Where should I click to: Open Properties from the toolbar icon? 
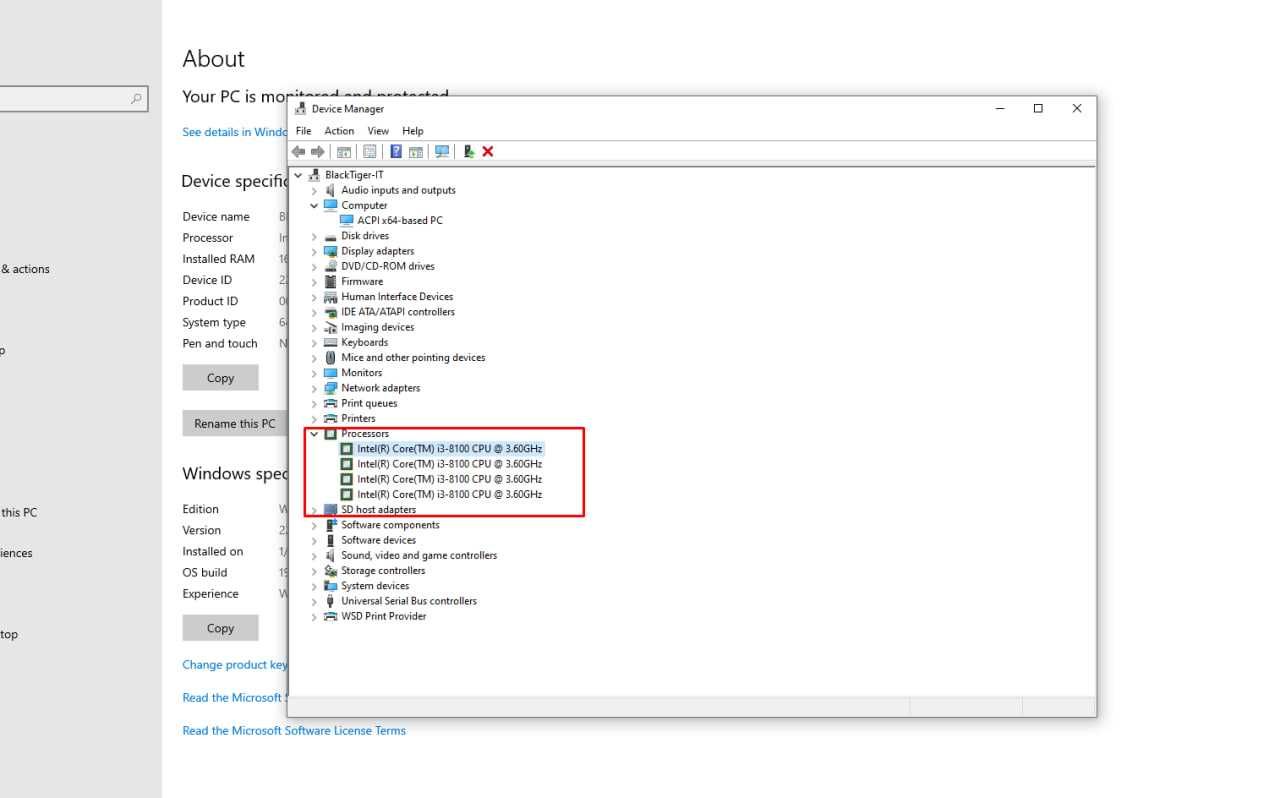point(369,152)
